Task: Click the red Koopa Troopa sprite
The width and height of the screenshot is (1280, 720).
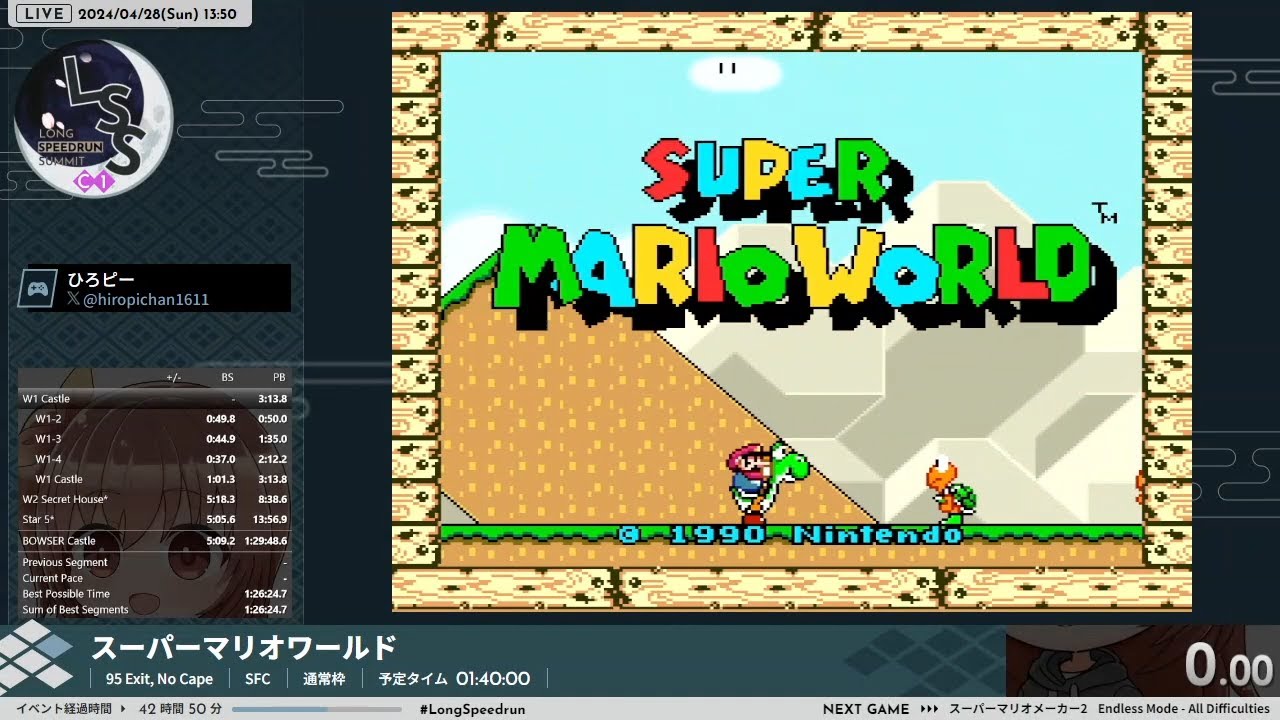Action: (950, 490)
